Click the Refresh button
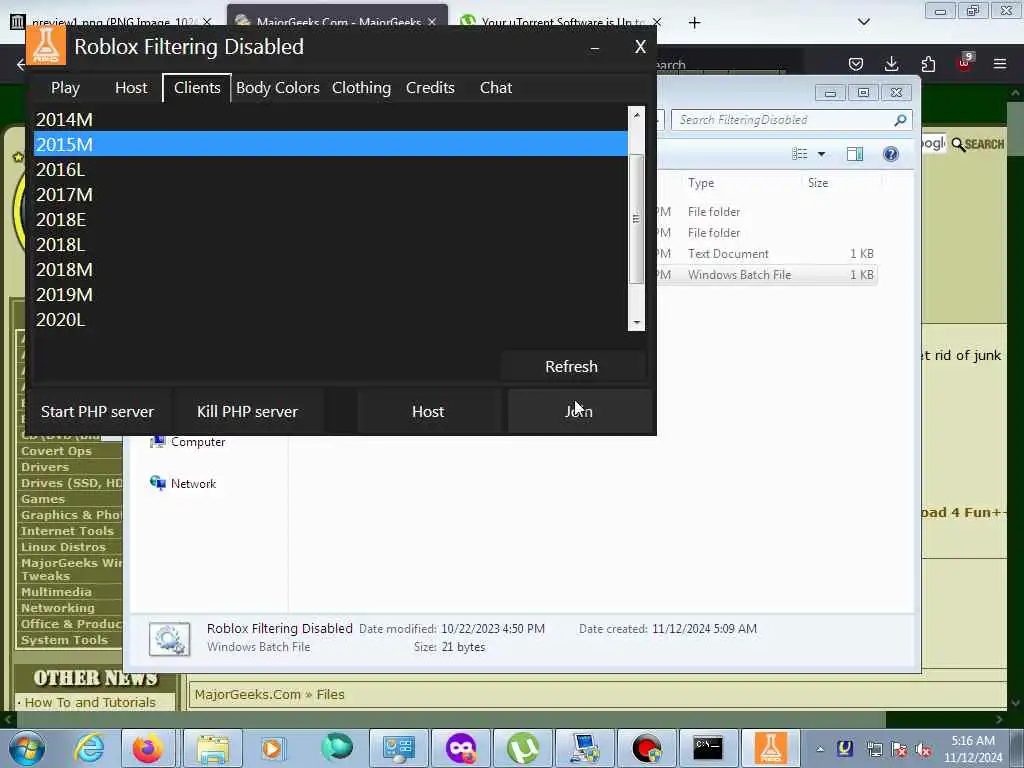Viewport: 1024px width, 768px height. [572, 366]
